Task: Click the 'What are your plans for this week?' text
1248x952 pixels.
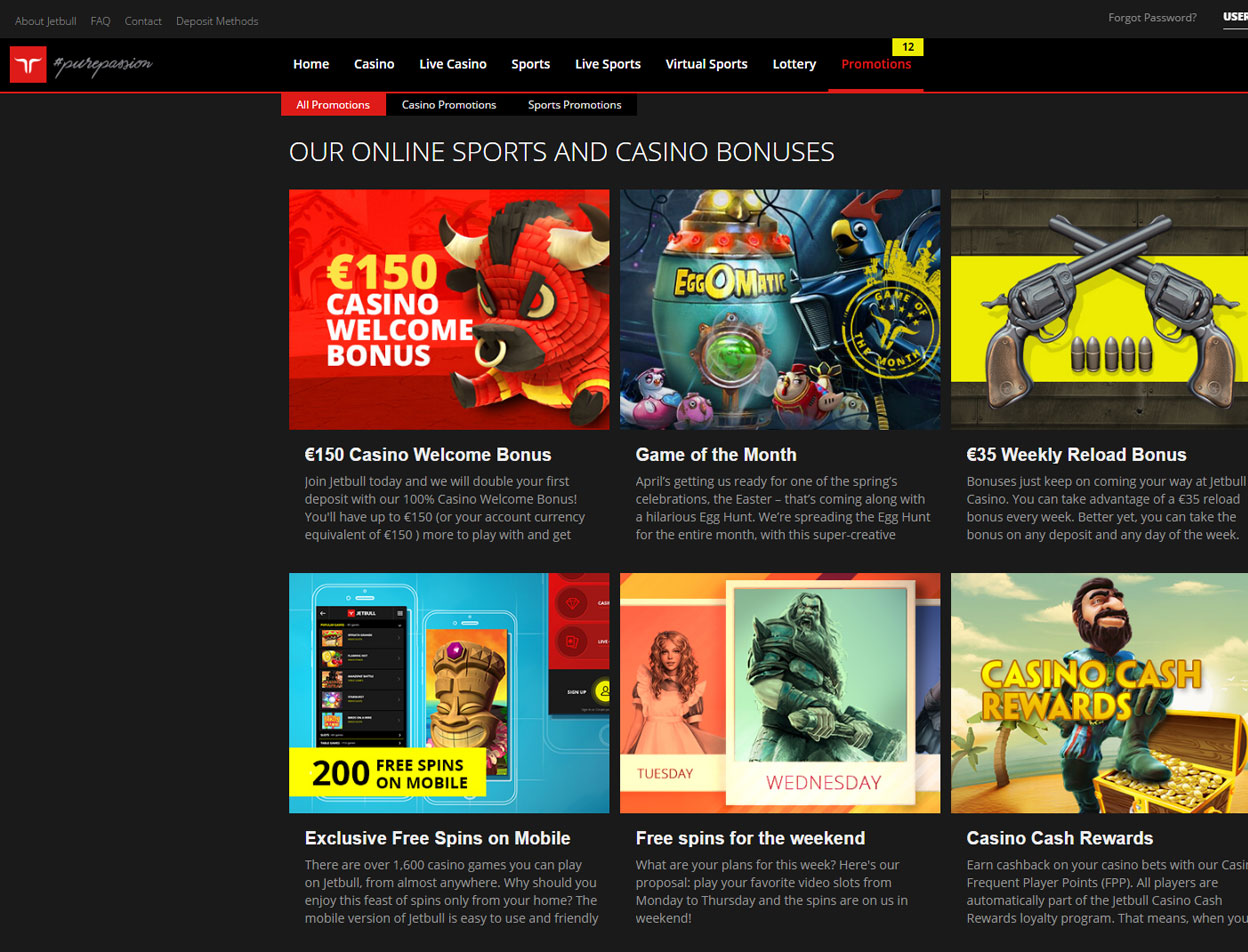Action: point(772,891)
